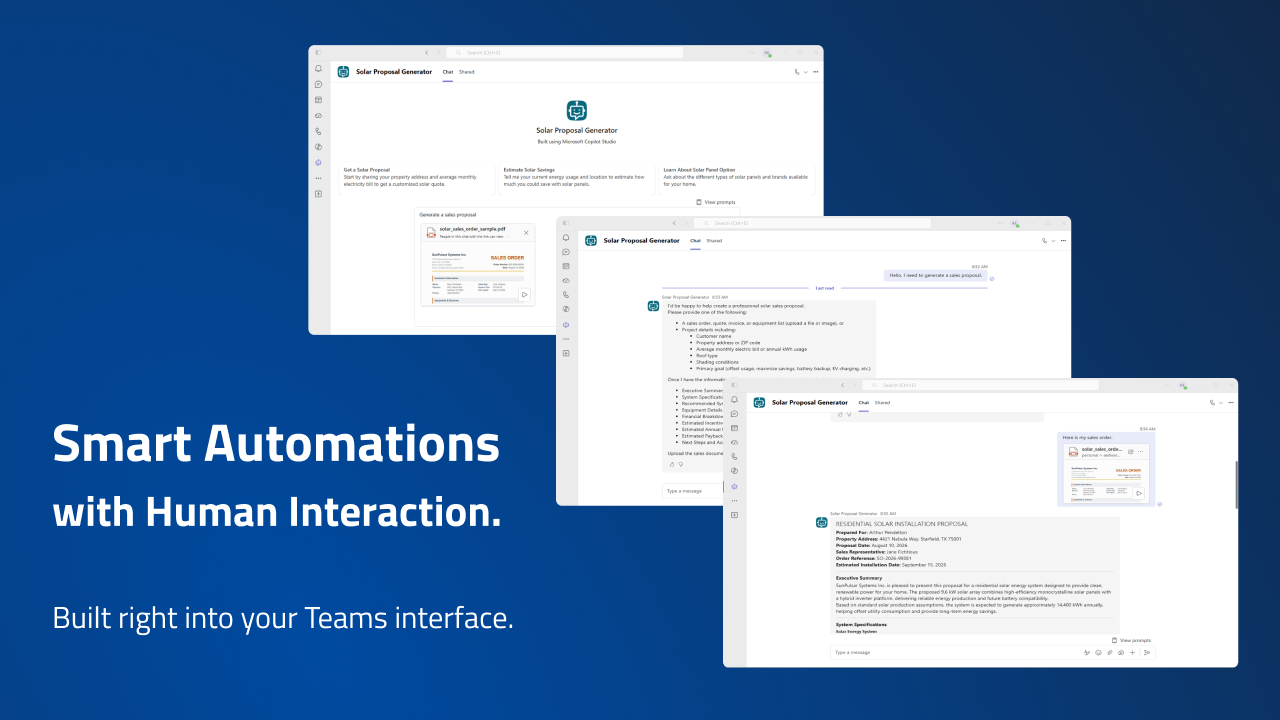Click thumbs down on middle window bot reply
This screenshot has height=720, width=1280.
click(681, 464)
